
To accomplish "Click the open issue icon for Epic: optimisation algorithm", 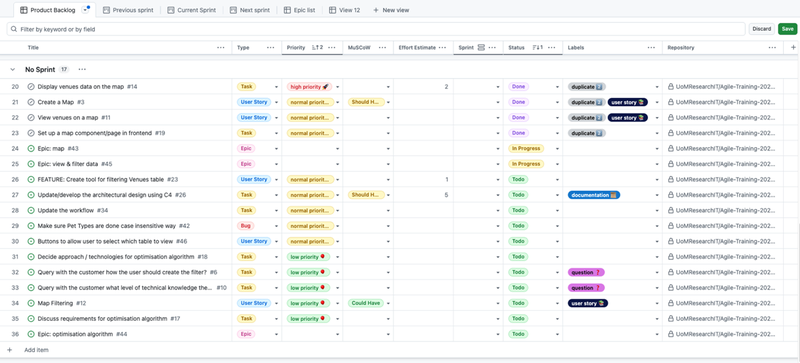I will [x=31, y=334].
